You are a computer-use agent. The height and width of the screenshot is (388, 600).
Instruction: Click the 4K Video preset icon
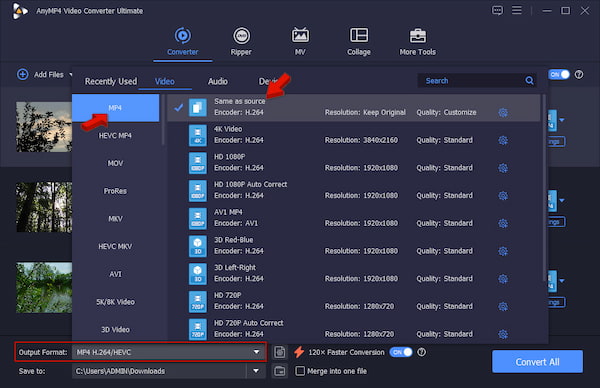(x=198, y=135)
